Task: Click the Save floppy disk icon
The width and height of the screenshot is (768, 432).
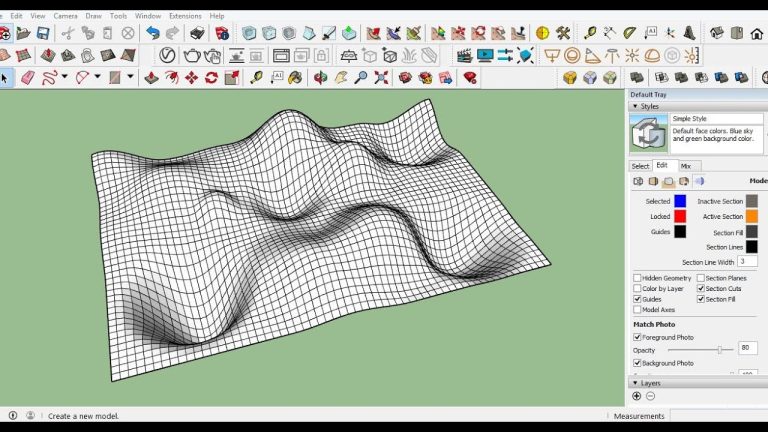Action: 43,33
